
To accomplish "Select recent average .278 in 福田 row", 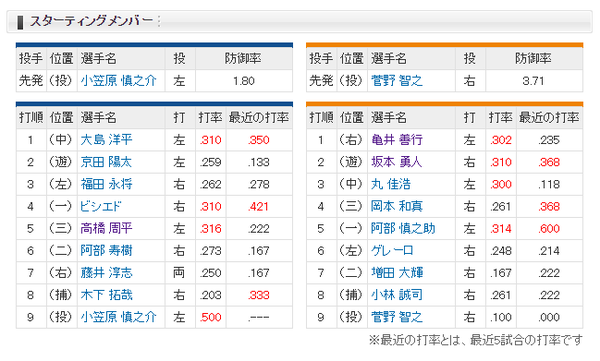I will pyautogui.click(x=259, y=185).
